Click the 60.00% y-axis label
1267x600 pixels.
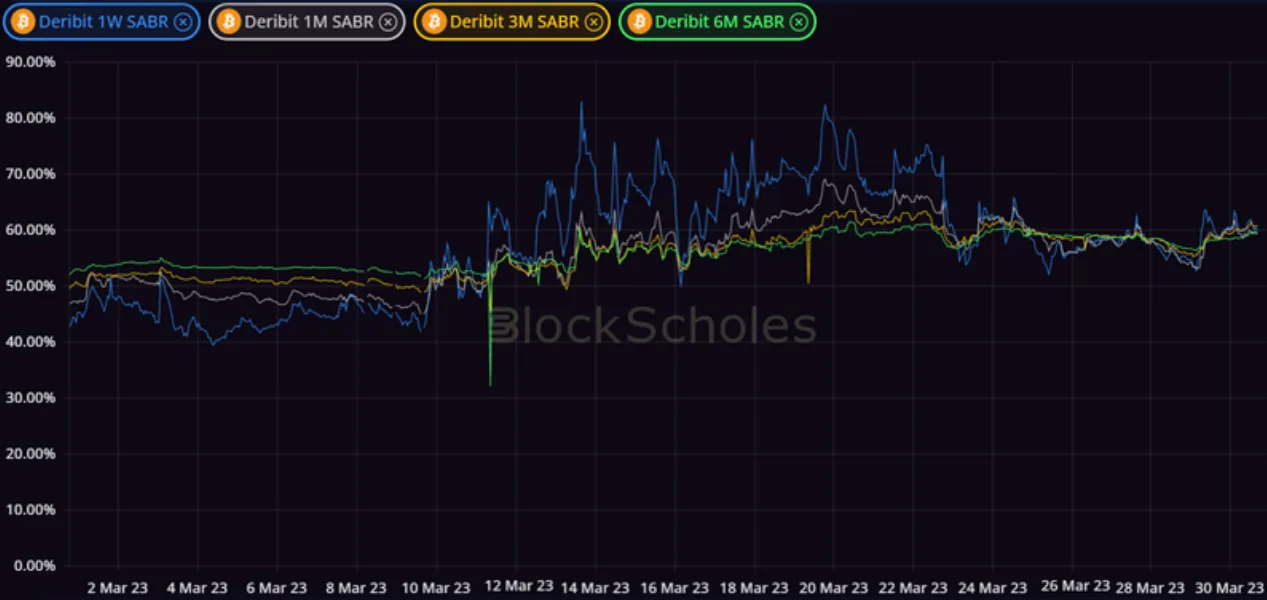click(29, 229)
